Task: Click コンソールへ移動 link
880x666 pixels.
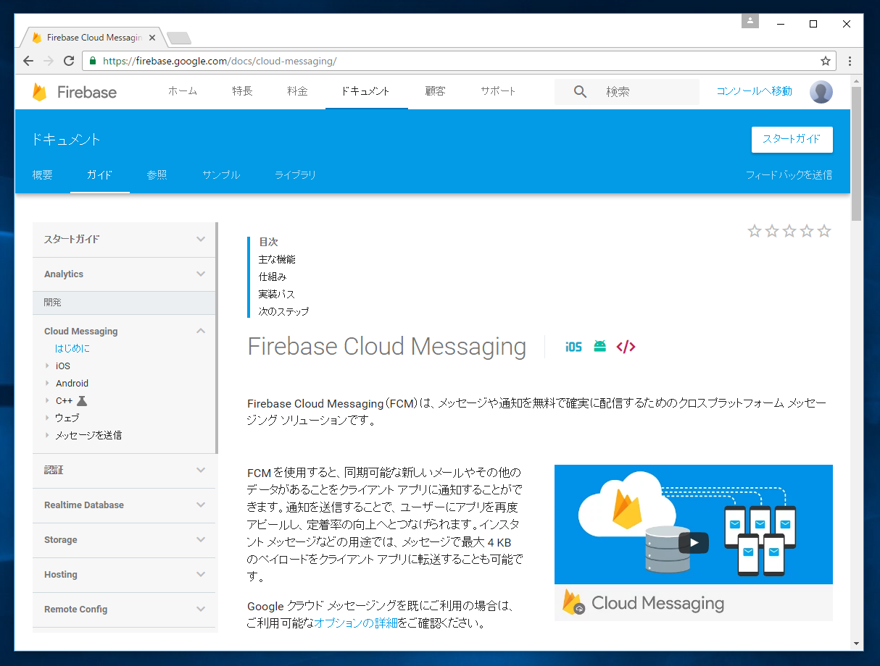Action: coord(754,91)
